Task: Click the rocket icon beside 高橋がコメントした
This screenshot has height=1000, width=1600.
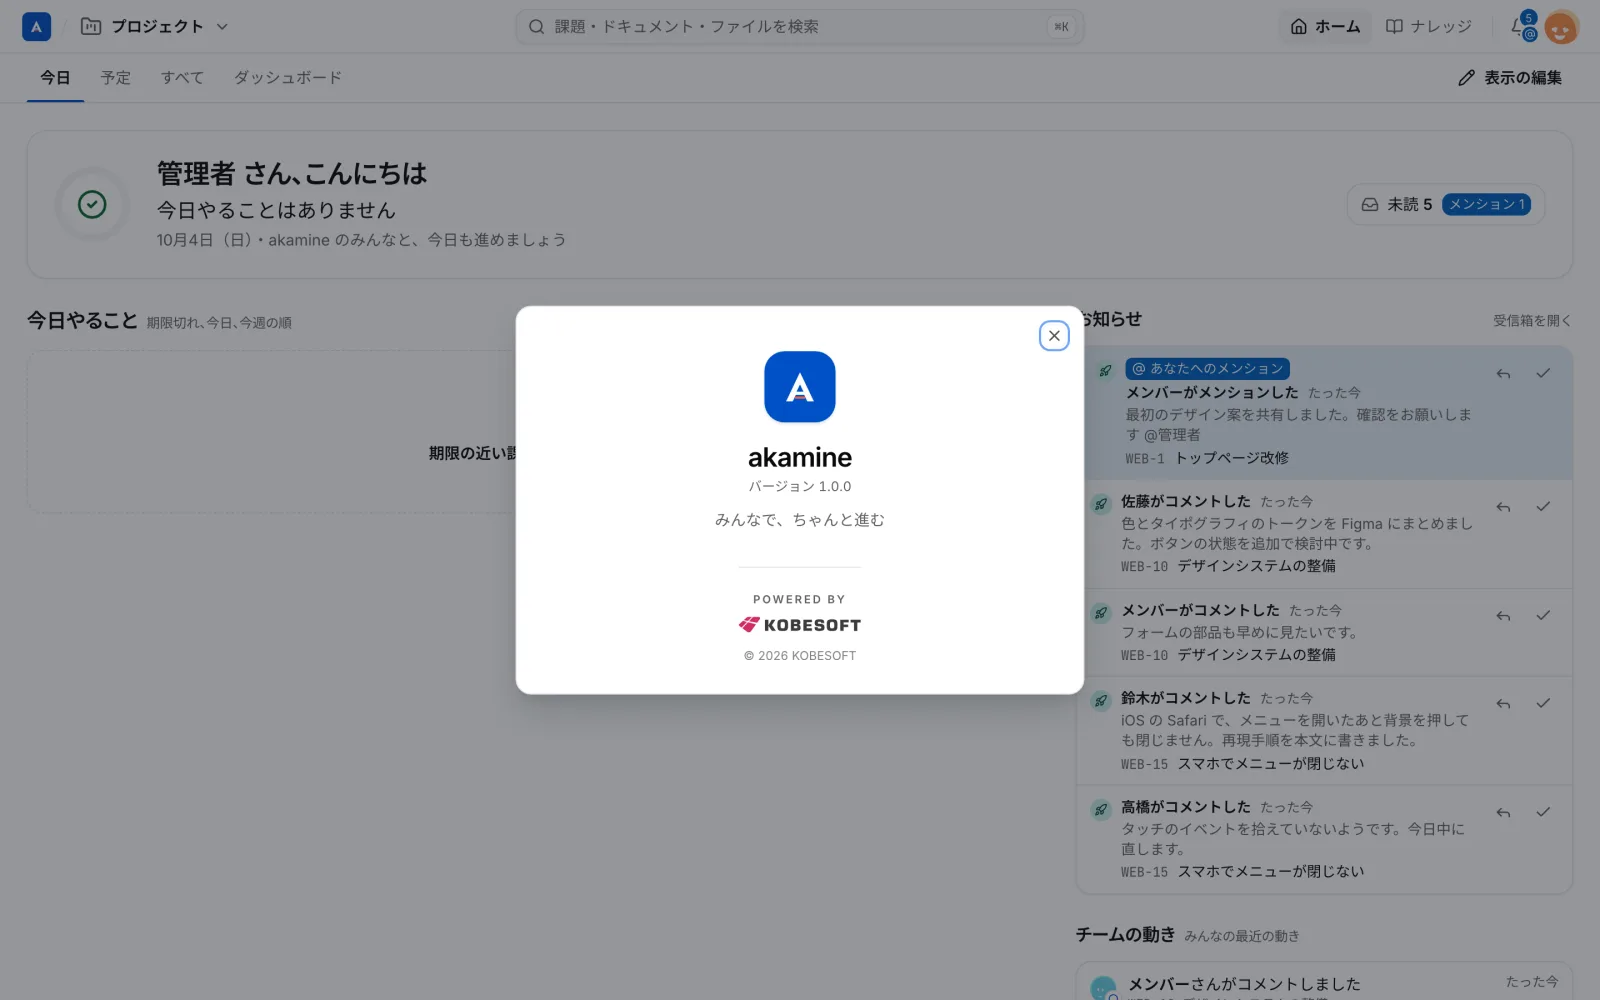Action: tap(1101, 810)
